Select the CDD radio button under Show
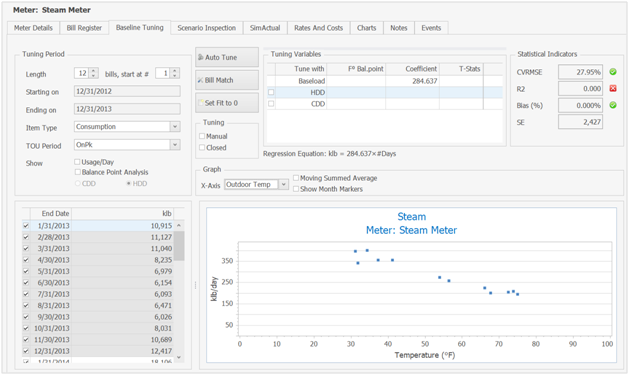This screenshot has width=630, height=375. [x=78, y=183]
